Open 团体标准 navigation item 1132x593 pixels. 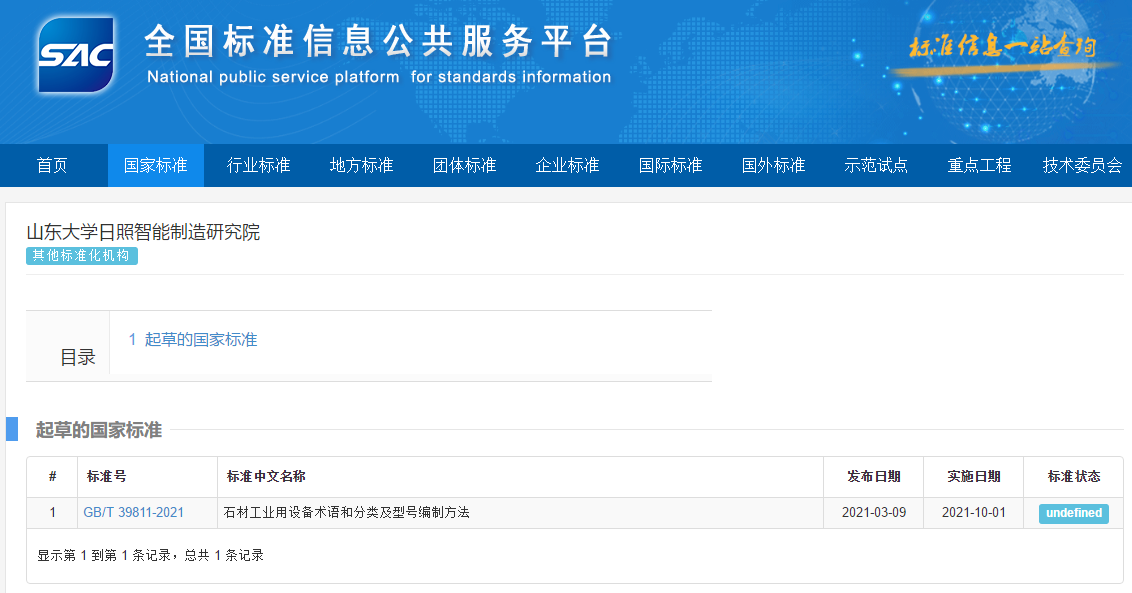464,165
